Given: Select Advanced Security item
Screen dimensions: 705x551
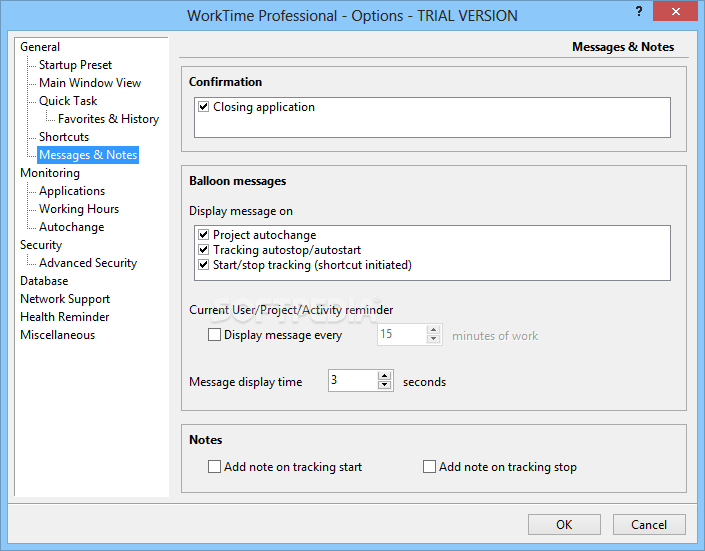Looking at the screenshot, I should (88, 263).
